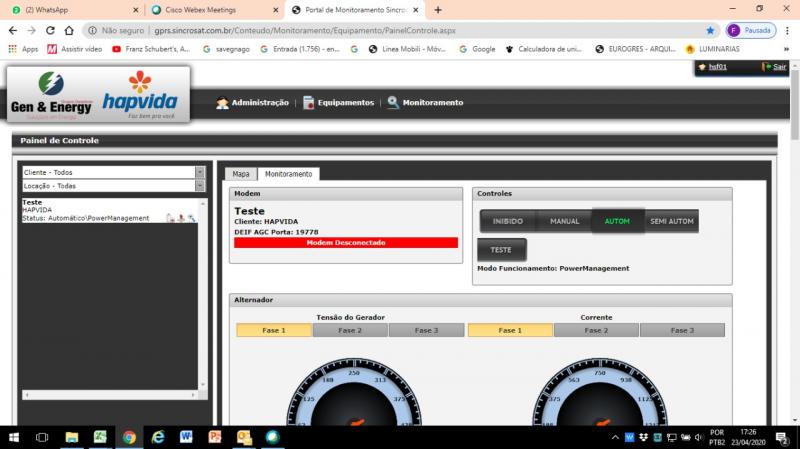Expand the Locação - Todas dropdown
The image size is (800, 449).
click(x=199, y=186)
